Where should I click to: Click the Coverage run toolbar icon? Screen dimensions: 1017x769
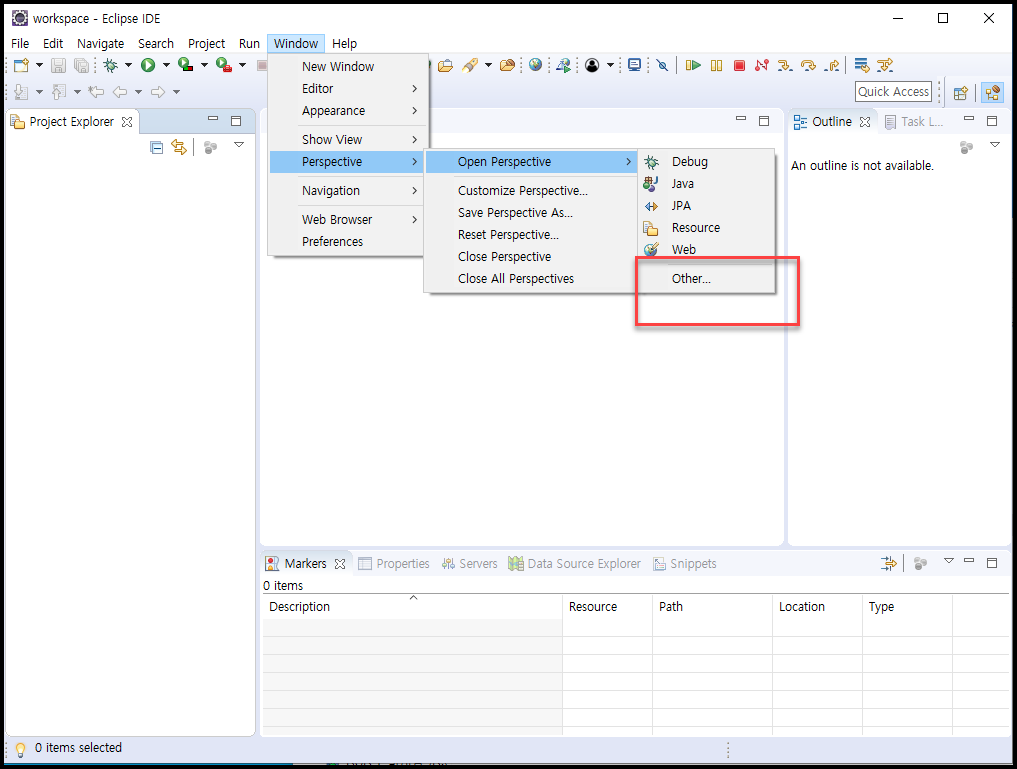point(185,65)
